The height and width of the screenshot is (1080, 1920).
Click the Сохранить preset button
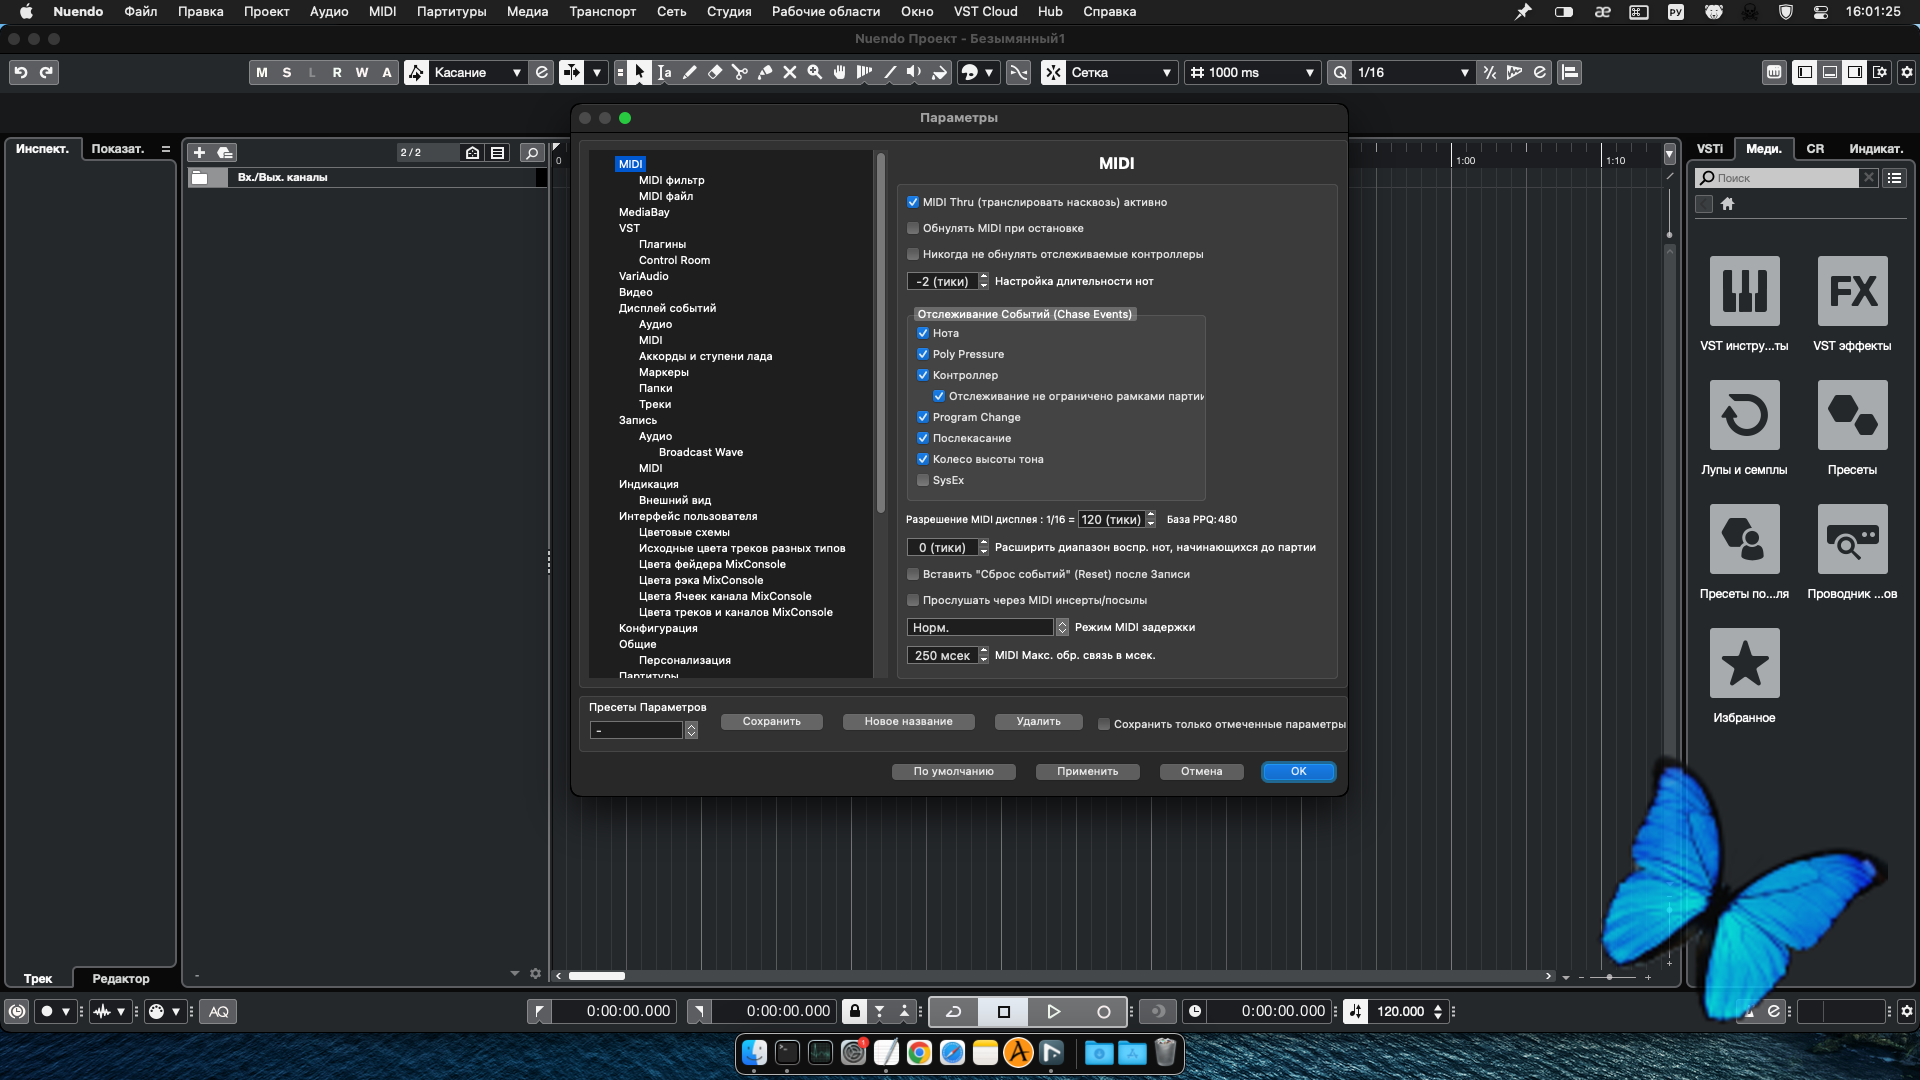771,721
